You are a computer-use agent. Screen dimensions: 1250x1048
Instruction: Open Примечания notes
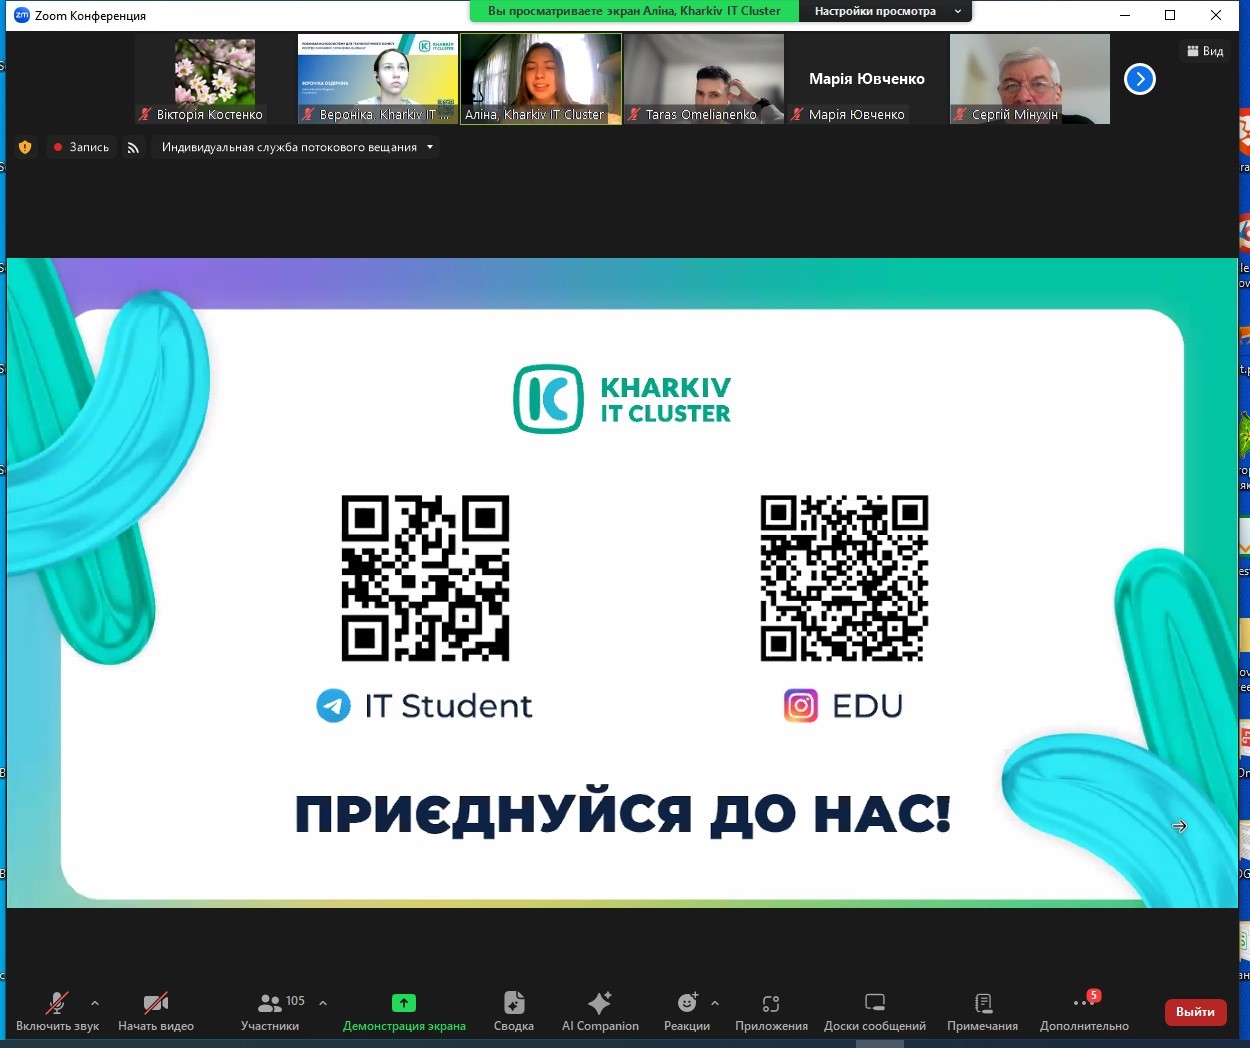tap(983, 1011)
